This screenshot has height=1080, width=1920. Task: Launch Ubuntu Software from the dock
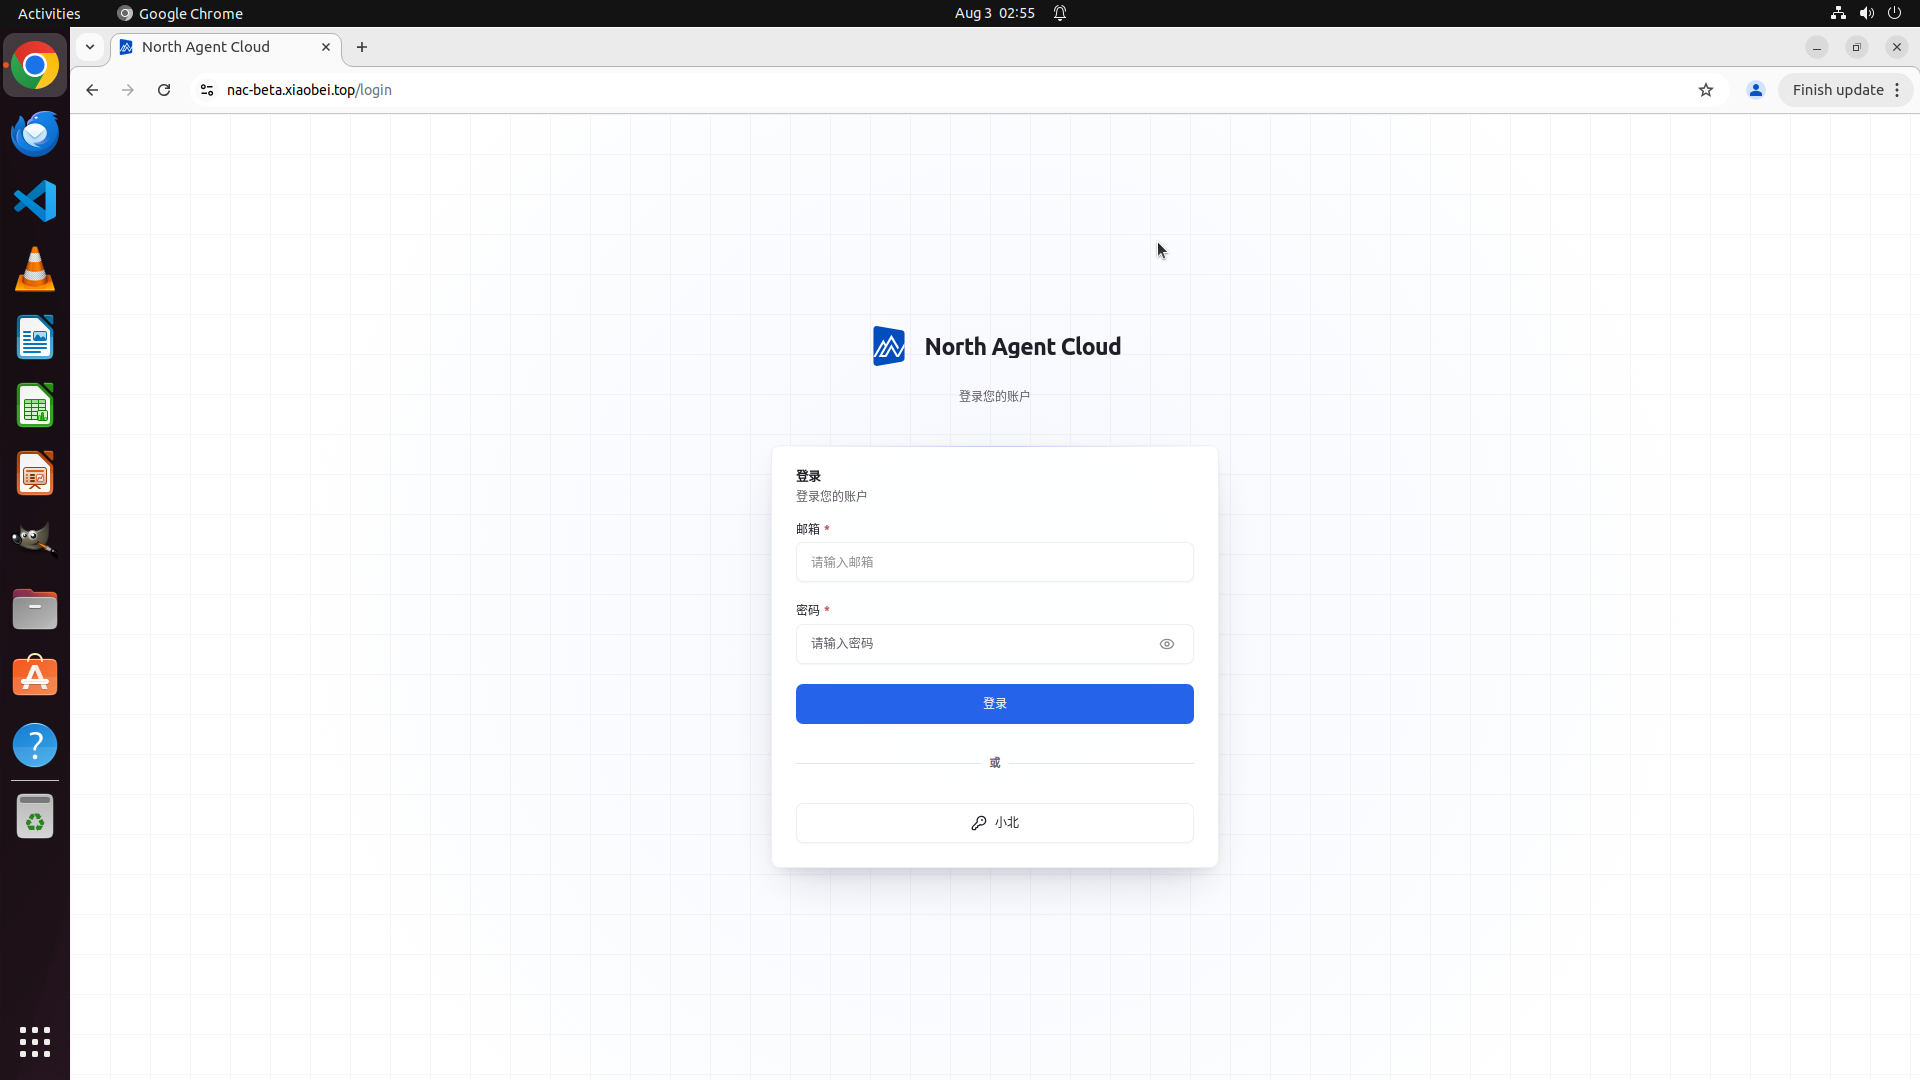(x=35, y=677)
